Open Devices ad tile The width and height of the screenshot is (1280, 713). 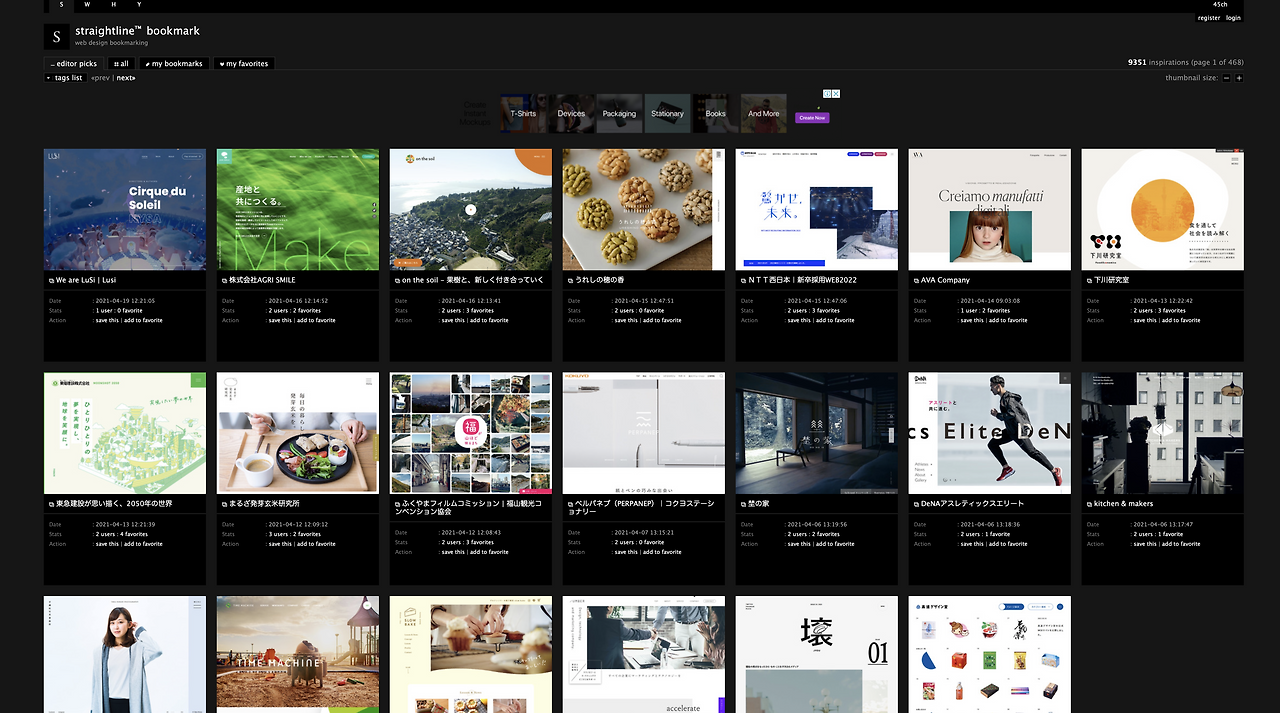point(571,114)
